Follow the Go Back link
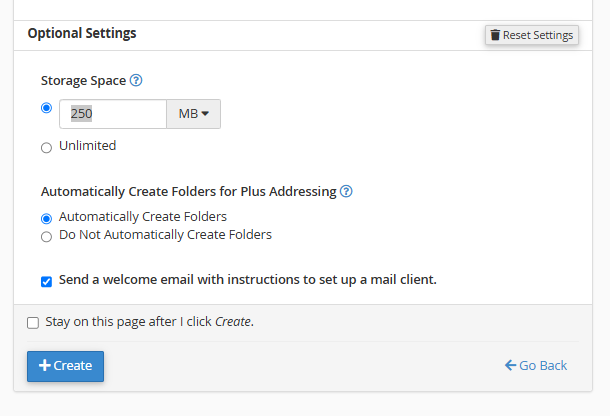The width and height of the screenshot is (610, 416). pyautogui.click(x=536, y=365)
